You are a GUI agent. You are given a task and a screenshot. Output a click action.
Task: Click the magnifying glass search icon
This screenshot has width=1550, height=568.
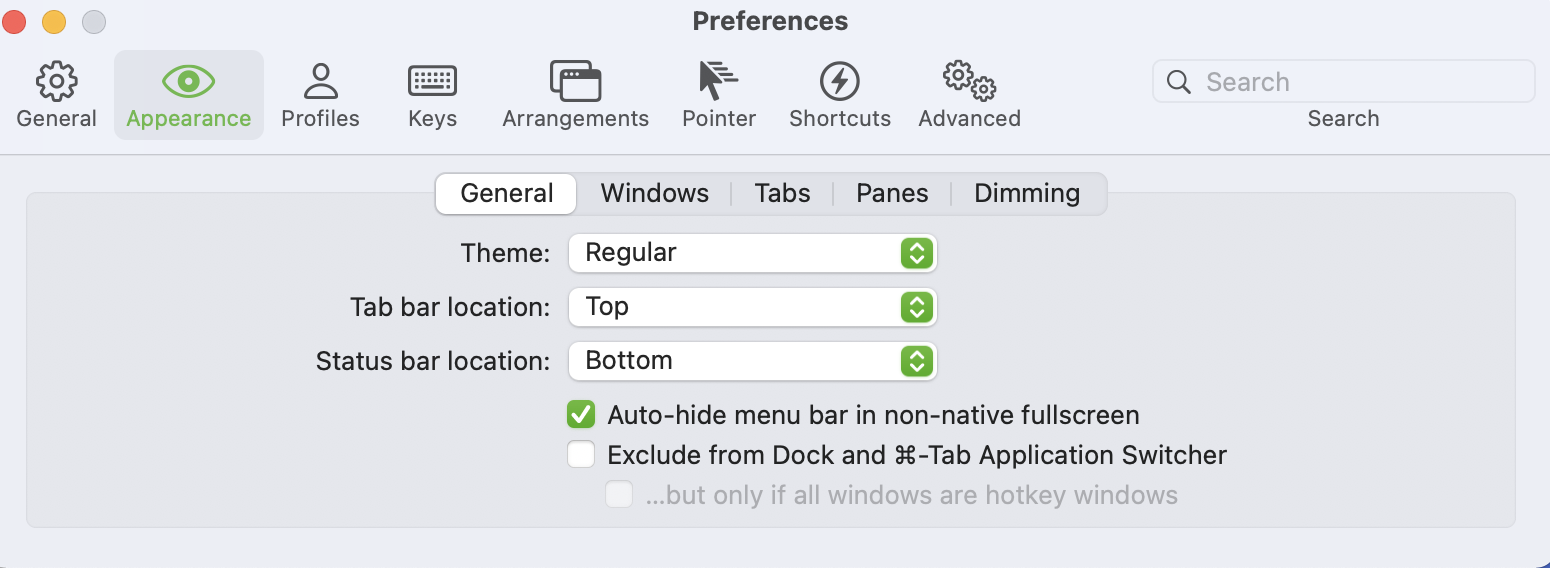point(1179,82)
